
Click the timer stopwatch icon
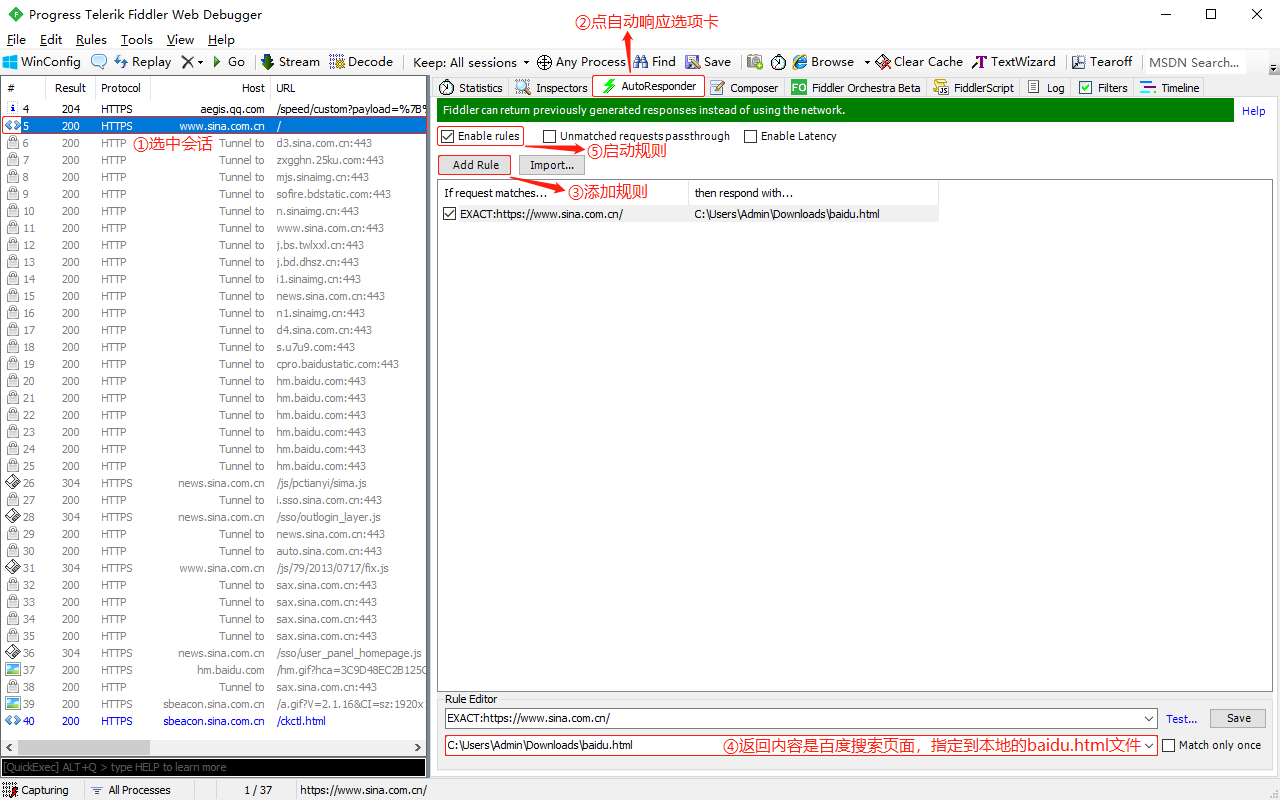click(779, 62)
